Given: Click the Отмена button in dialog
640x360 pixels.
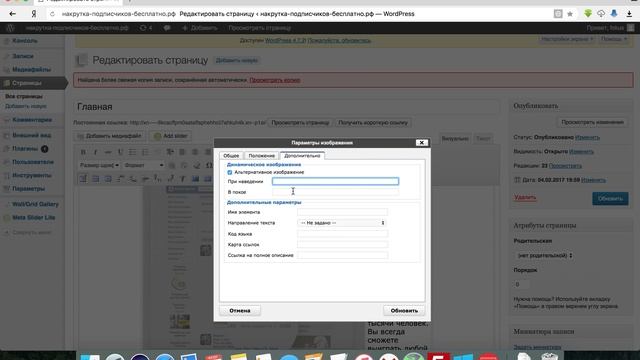Looking at the screenshot, I should [x=240, y=311].
